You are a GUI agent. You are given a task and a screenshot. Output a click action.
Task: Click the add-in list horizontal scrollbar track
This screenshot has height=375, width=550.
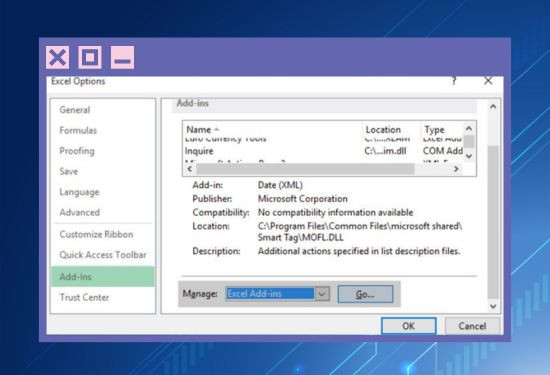tap(432, 169)
